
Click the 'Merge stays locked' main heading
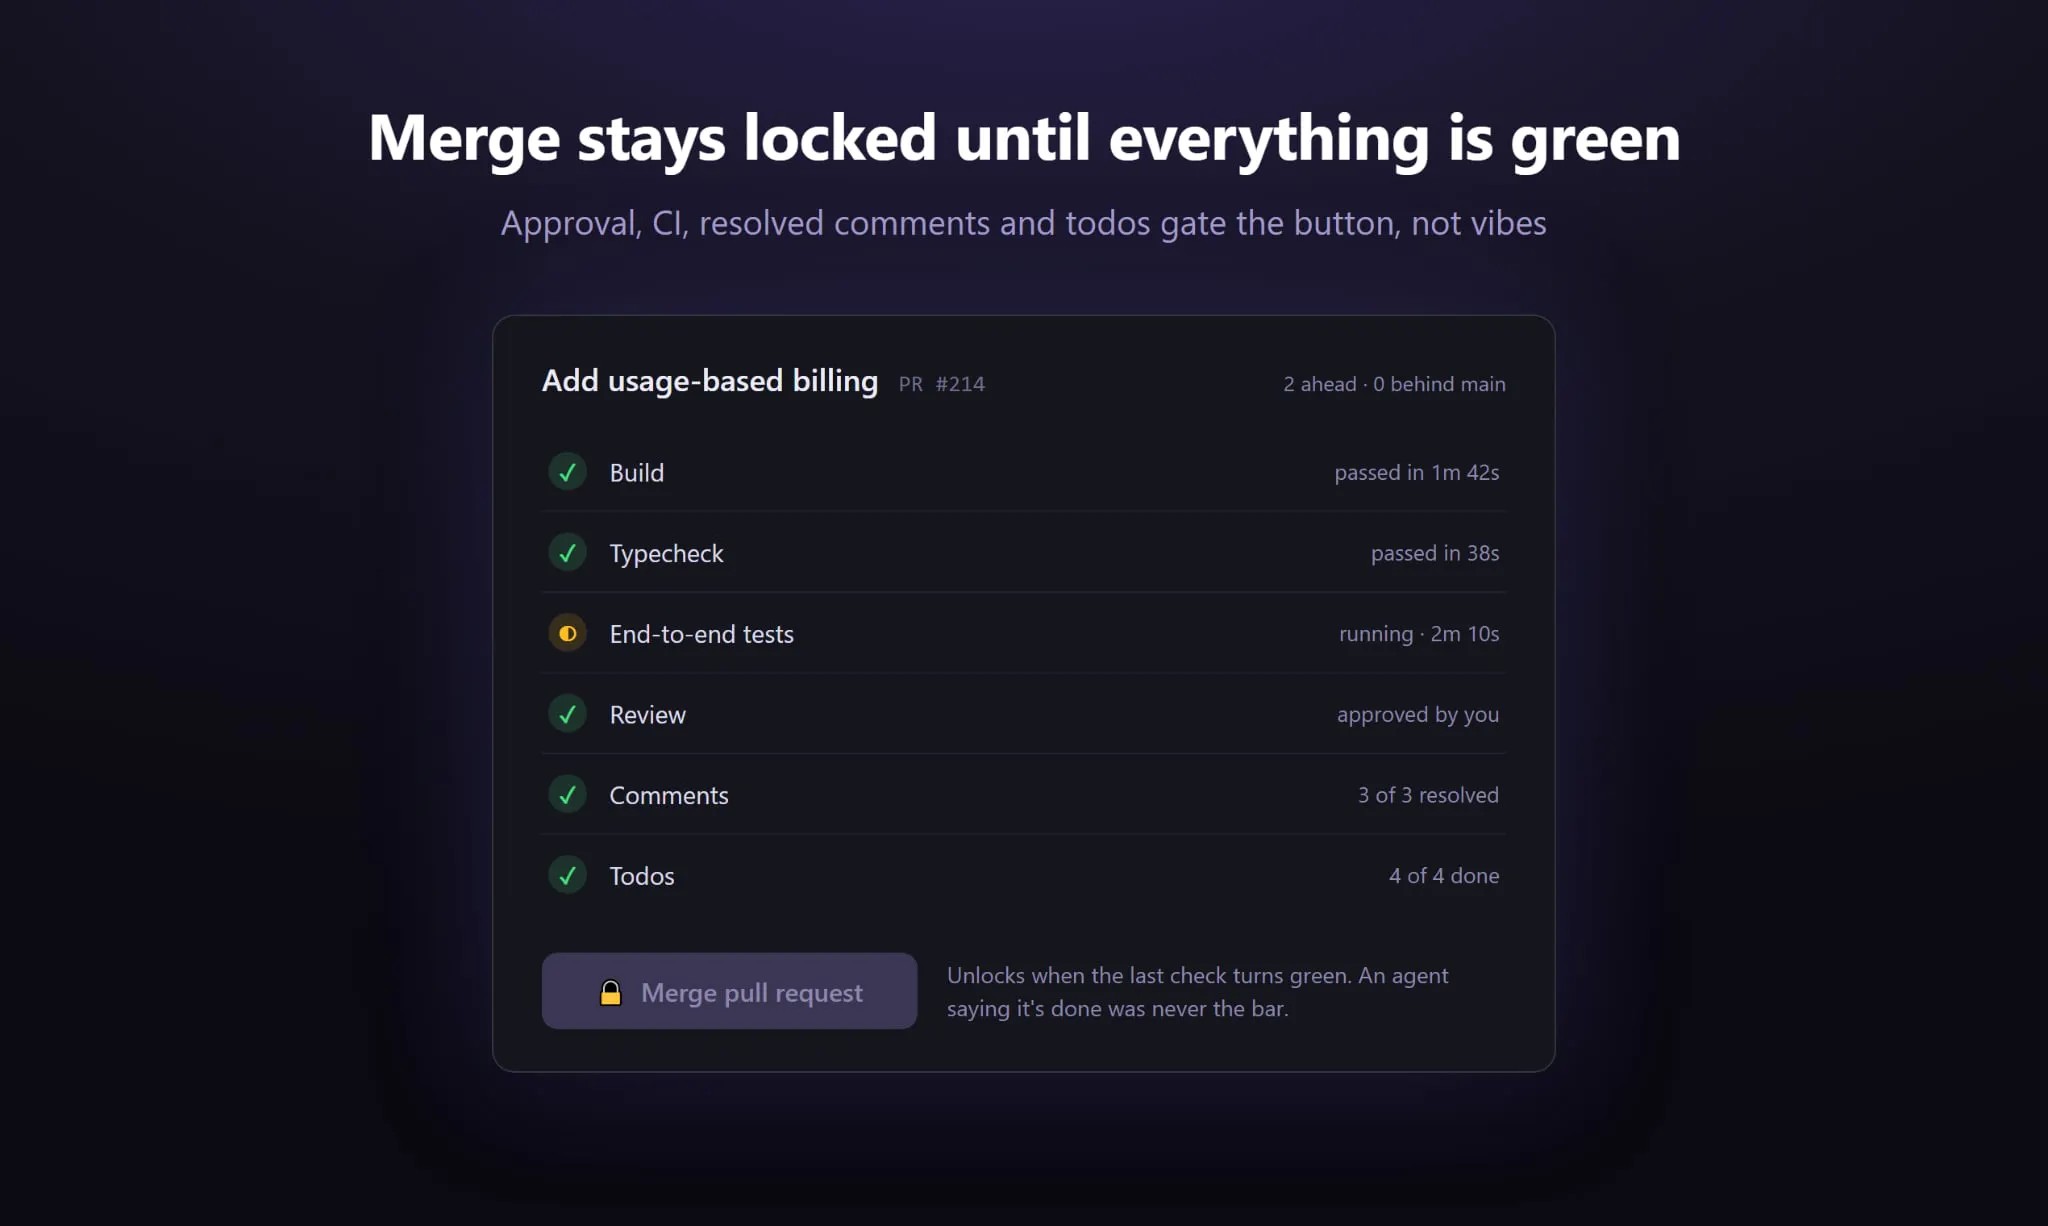click(x=1024, y=139)
